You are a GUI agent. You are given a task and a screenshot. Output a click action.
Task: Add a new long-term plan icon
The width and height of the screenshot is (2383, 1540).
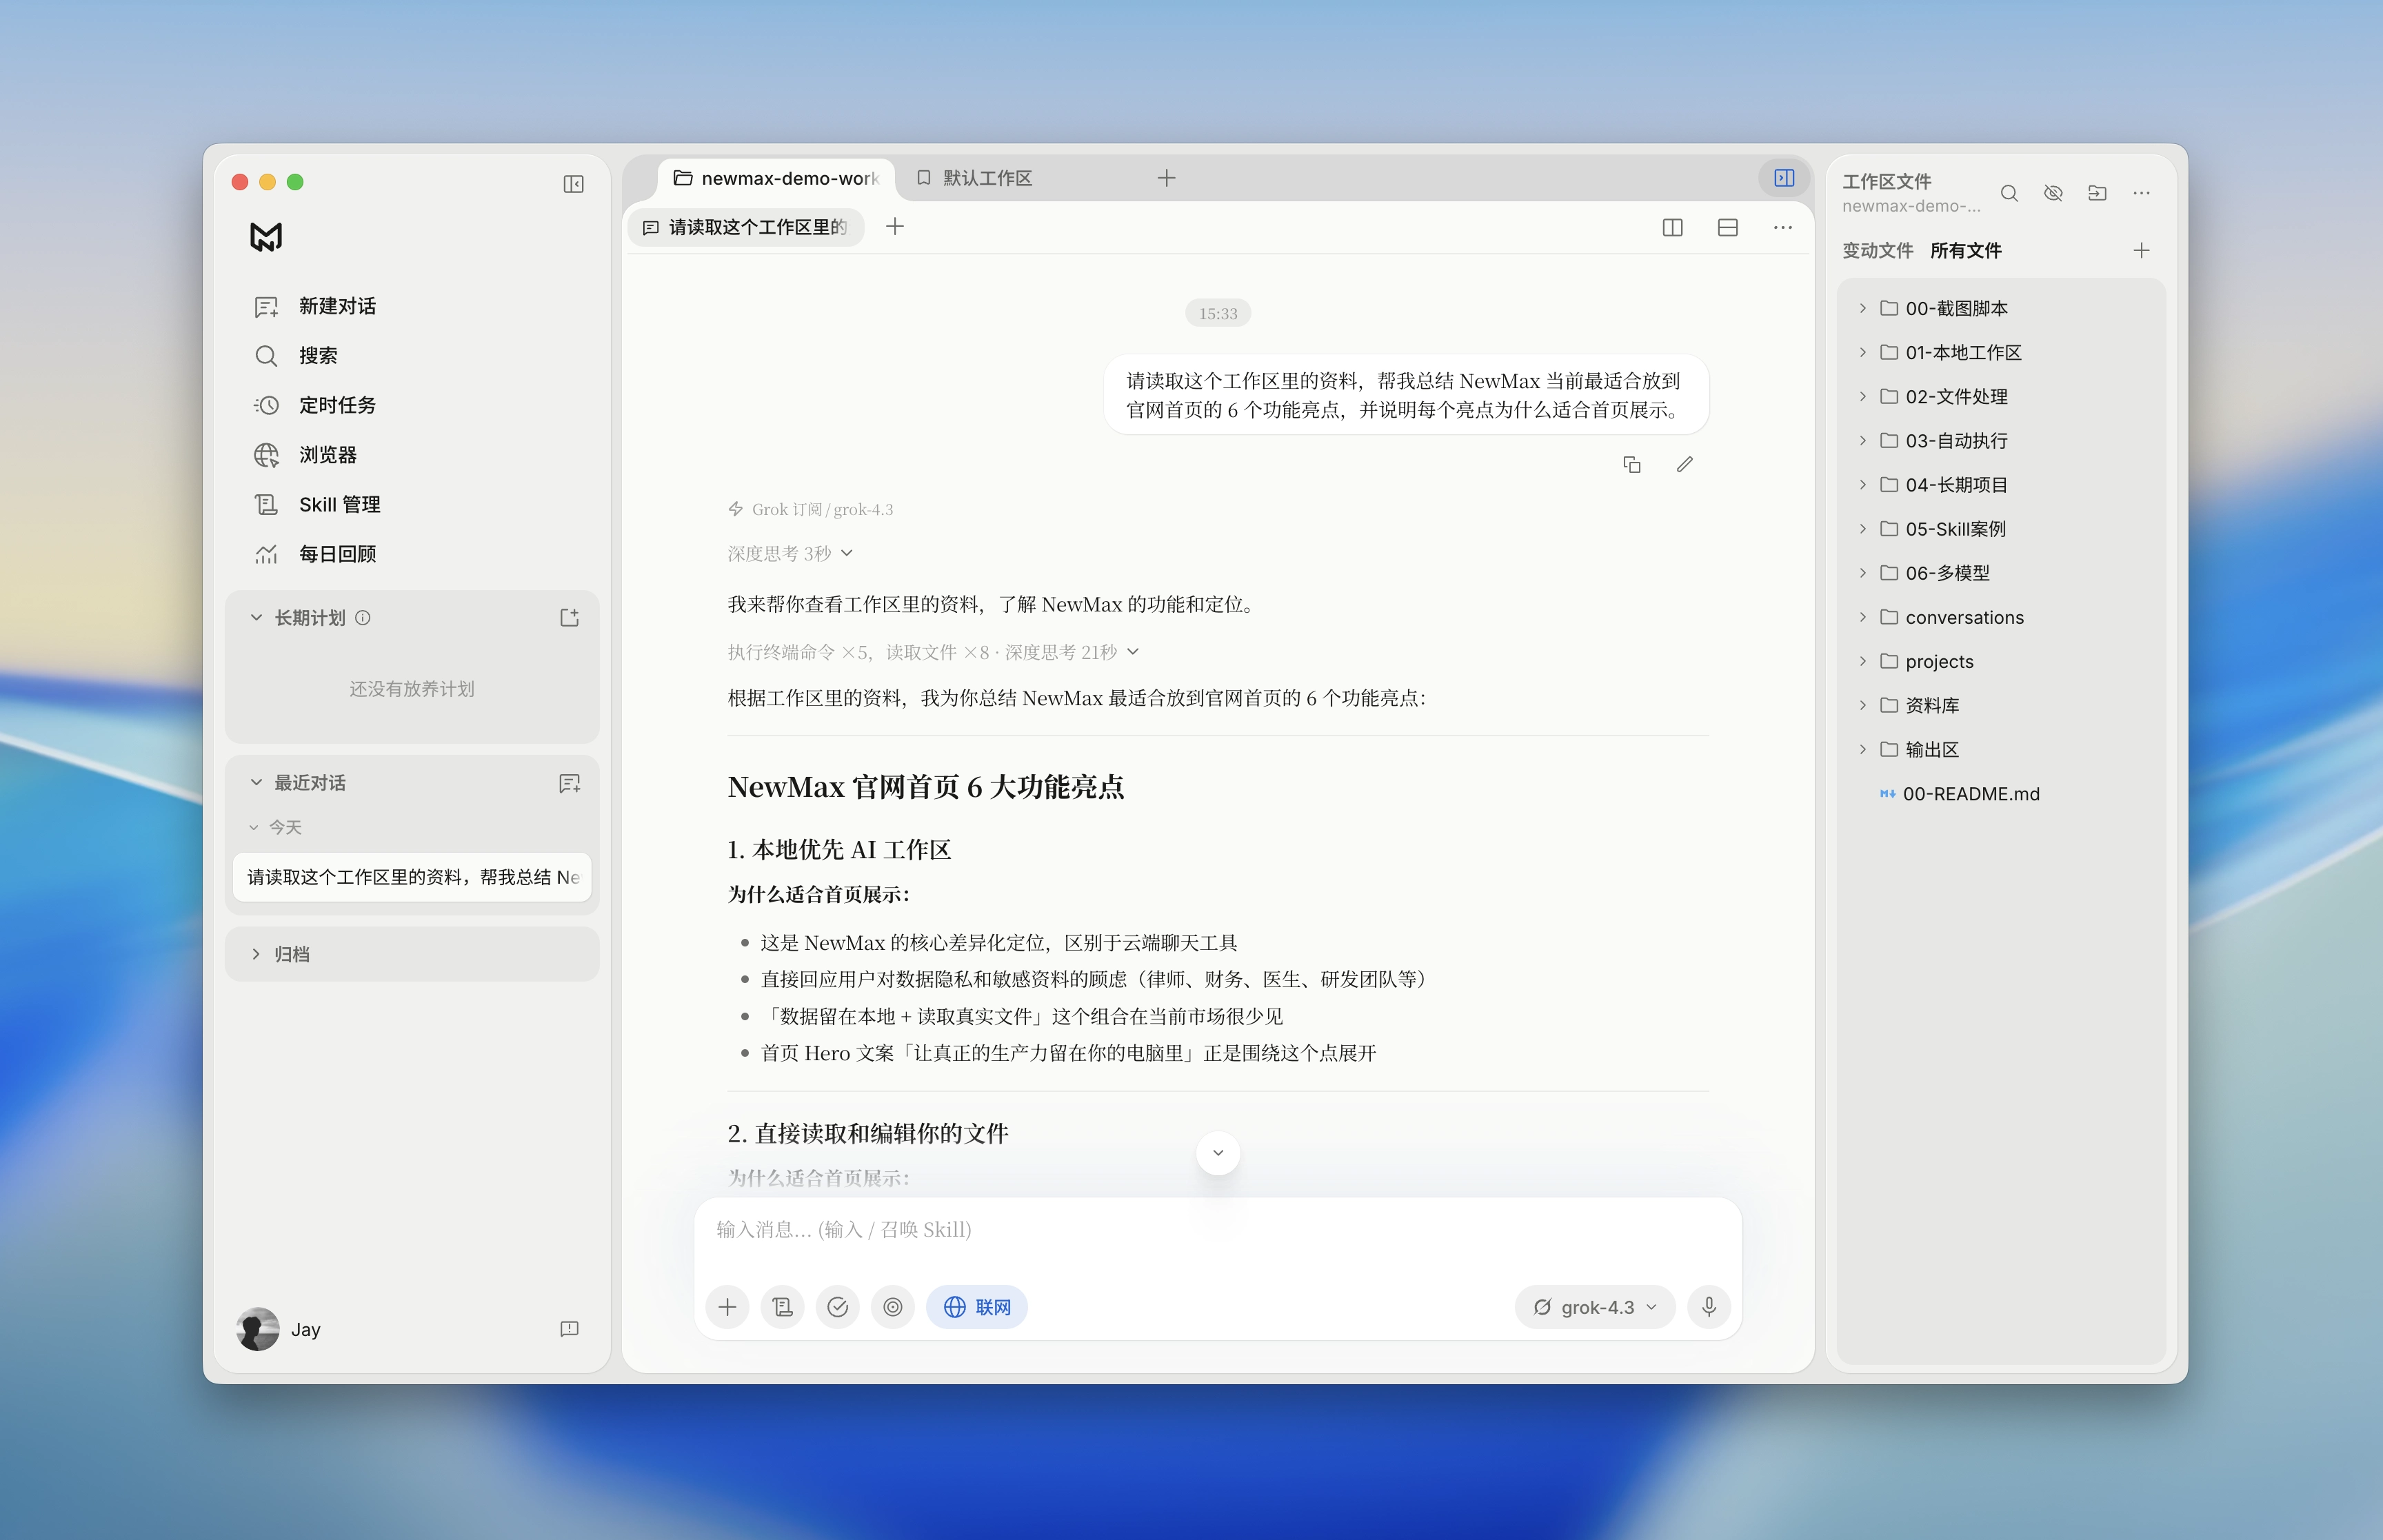tap(569, 618)
